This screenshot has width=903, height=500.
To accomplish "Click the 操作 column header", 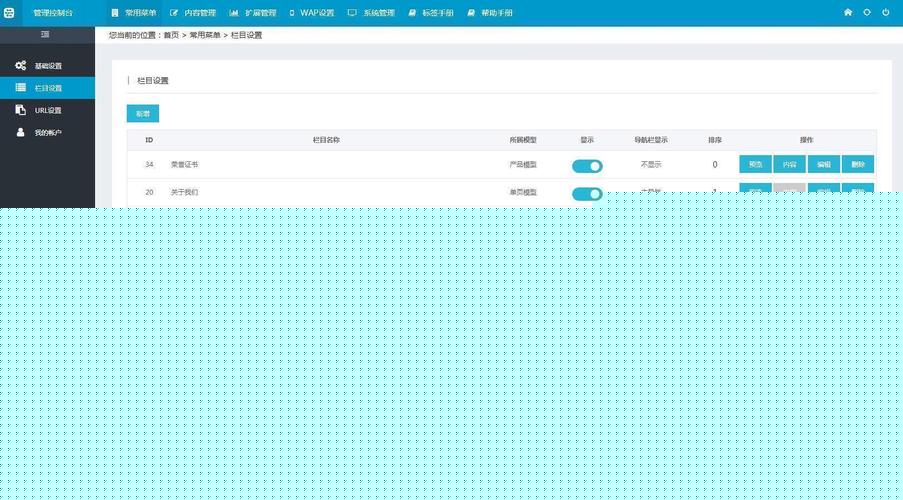I will point(806,139).
